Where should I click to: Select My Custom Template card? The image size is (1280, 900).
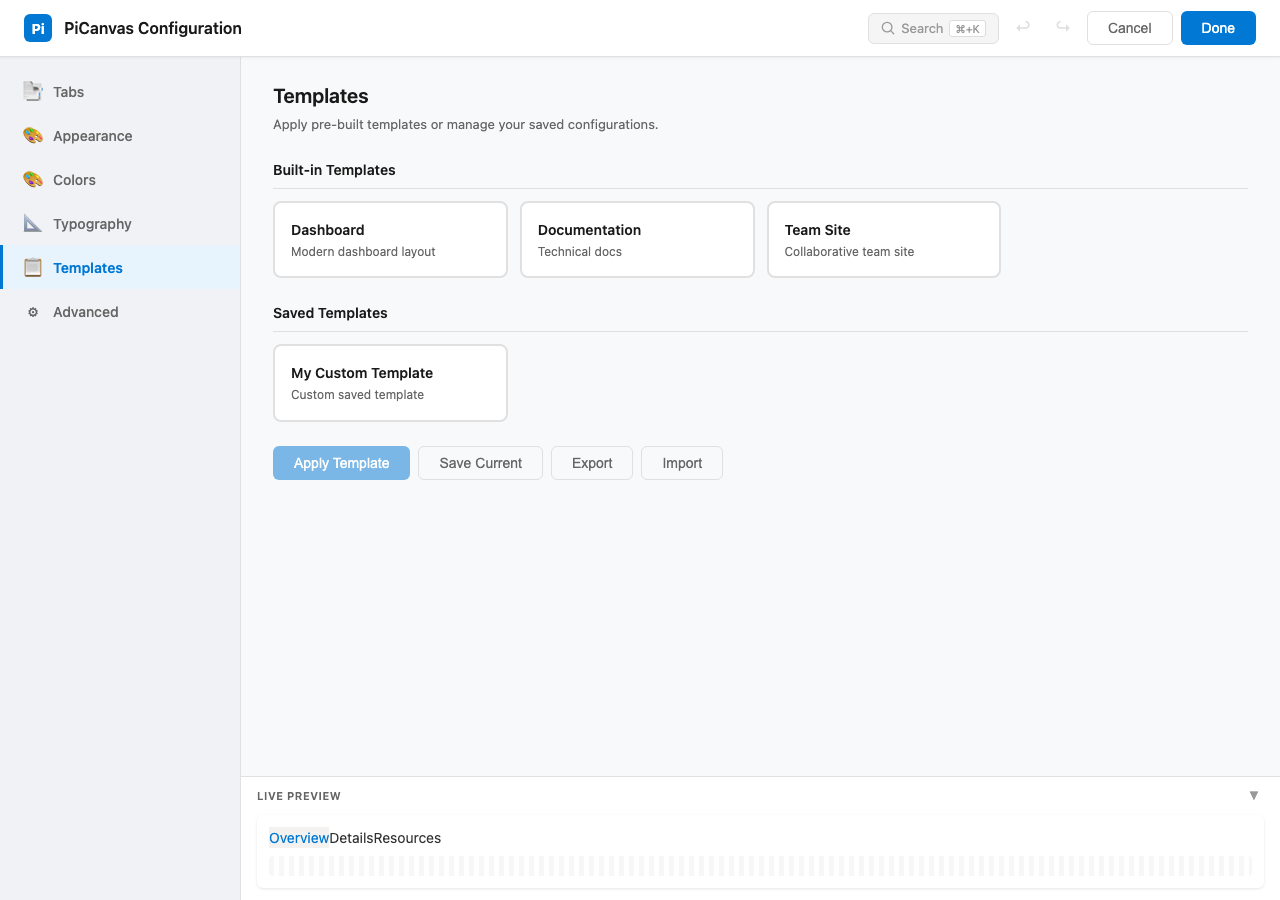point(390,383)
